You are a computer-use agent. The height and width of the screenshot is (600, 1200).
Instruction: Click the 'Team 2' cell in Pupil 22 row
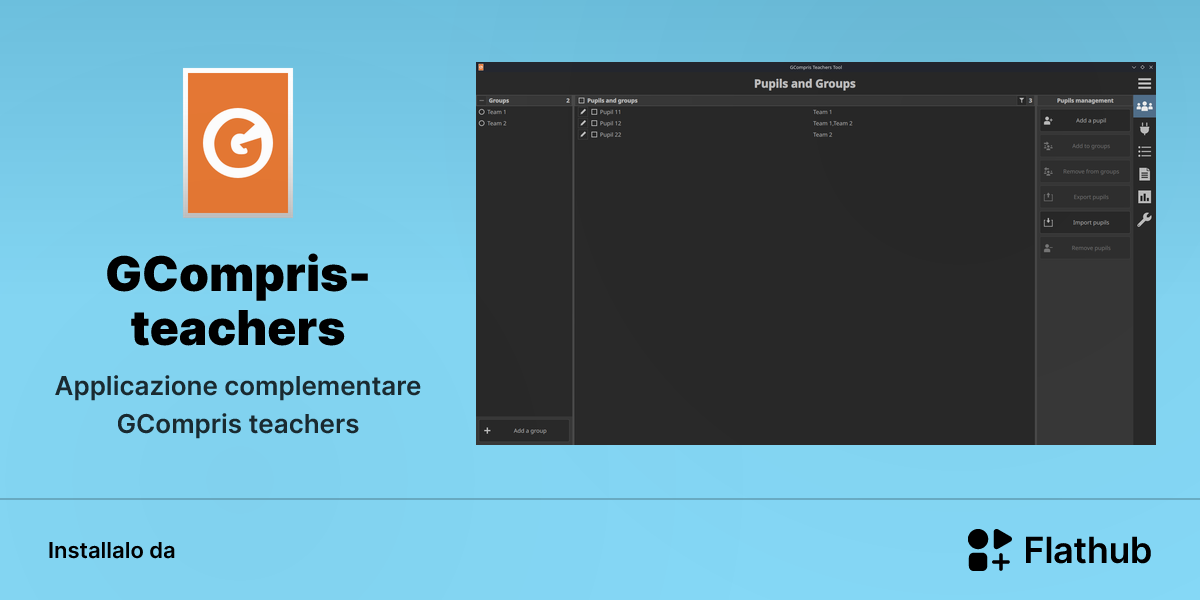(x=822, y=134)
